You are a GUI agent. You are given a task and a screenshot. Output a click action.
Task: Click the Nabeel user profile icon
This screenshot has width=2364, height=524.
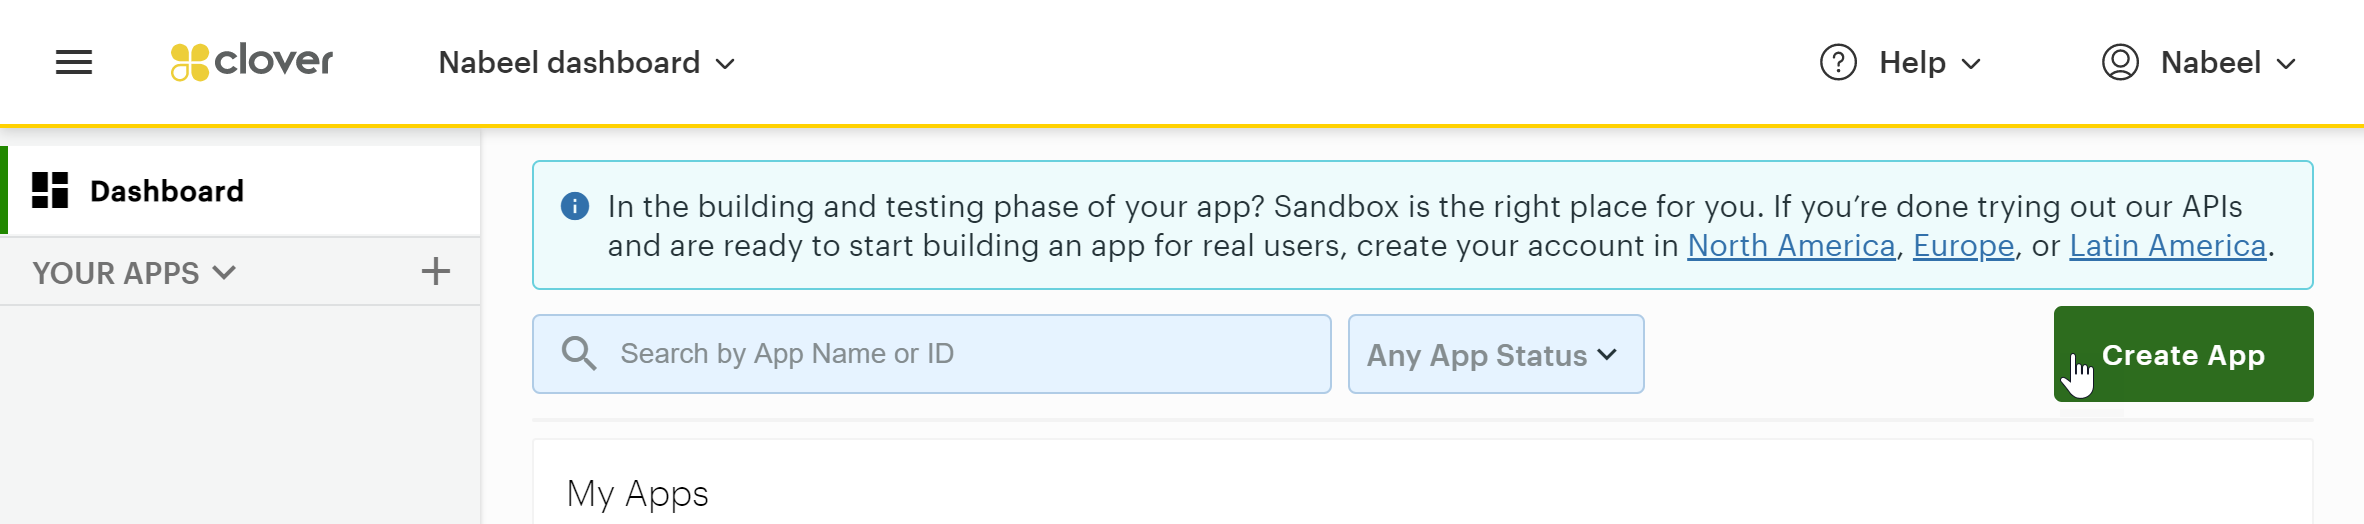2120,63
